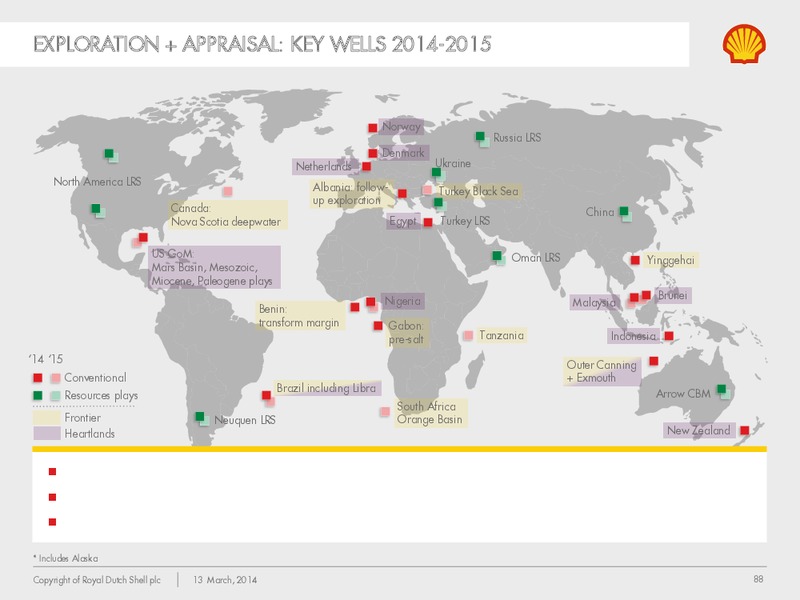Image resolution: width=800 pixels, height=600 pixels.
Task: Click the yellow Frontier legend swatch
Action: point(47,417)
